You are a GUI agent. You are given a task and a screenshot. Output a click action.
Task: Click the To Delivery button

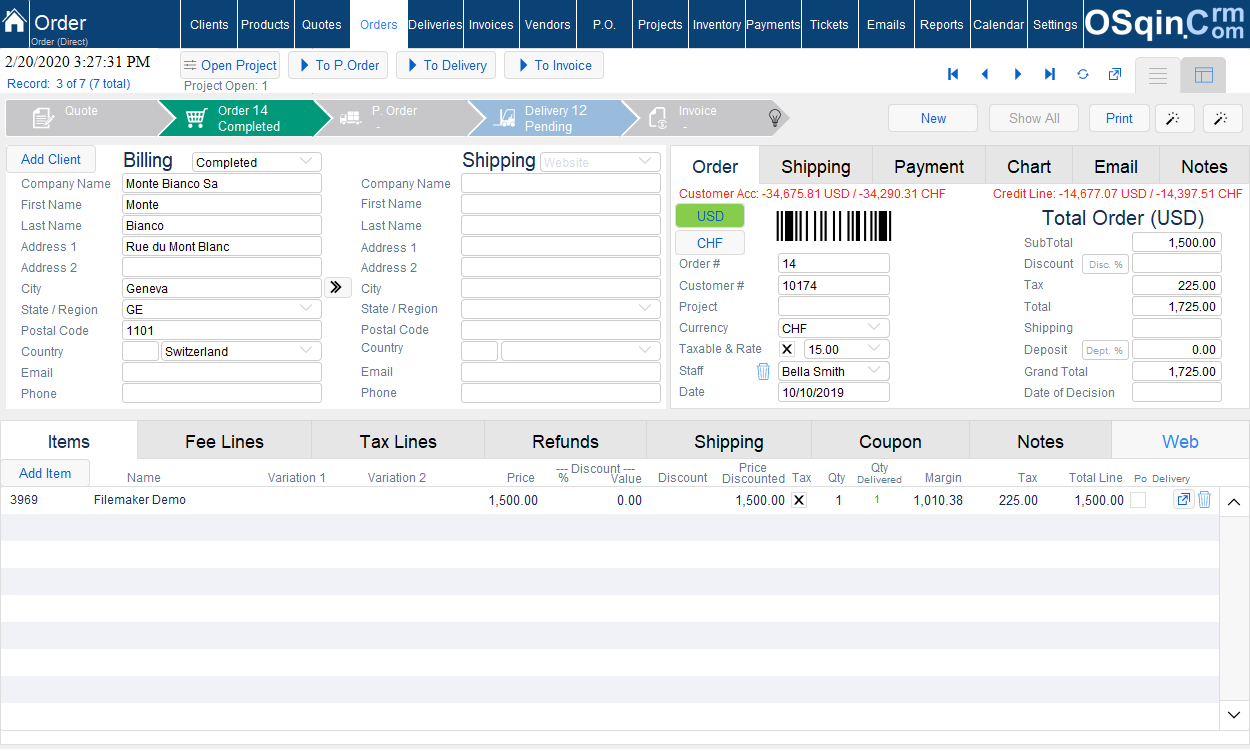tap(446, 65)
